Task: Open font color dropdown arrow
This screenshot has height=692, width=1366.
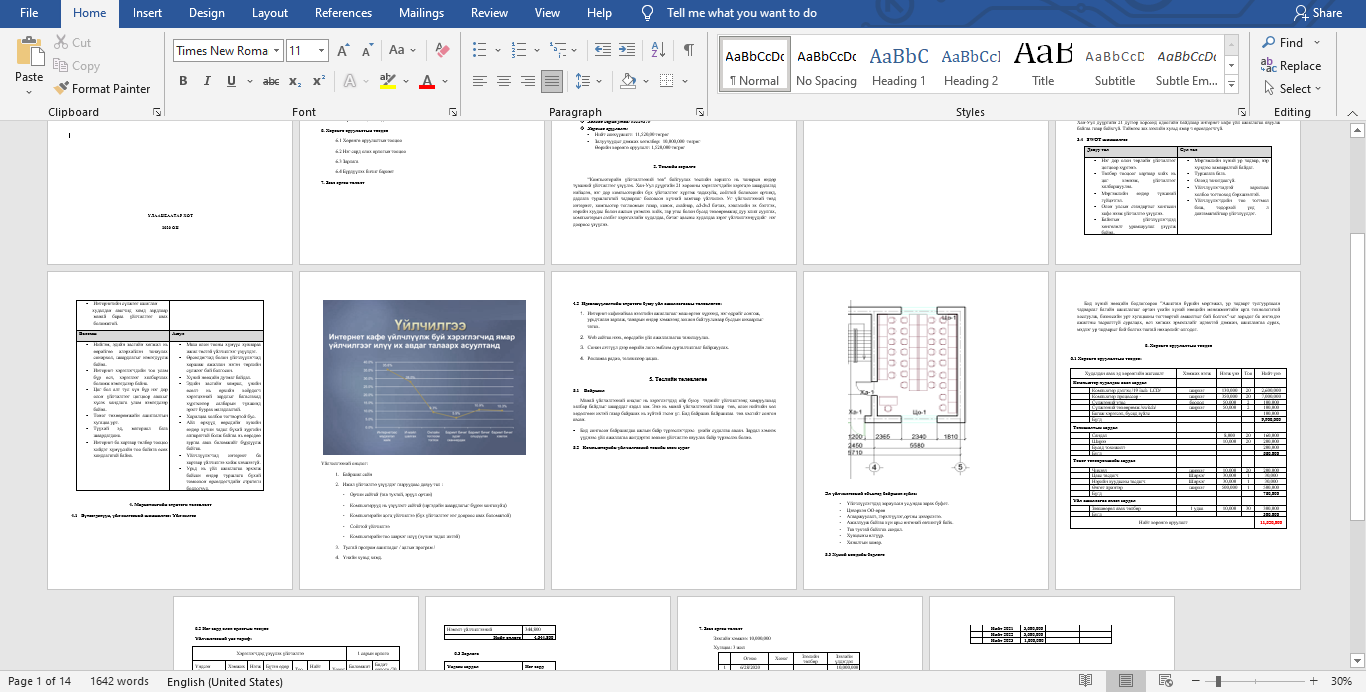Action: tap(443, 81)
